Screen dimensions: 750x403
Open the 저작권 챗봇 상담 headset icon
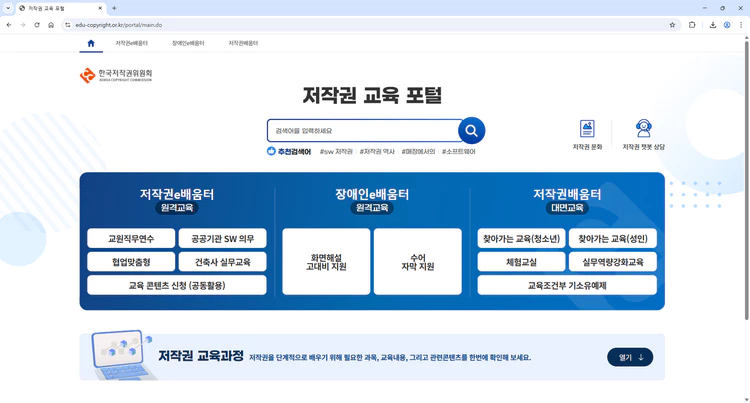point(643,134)
